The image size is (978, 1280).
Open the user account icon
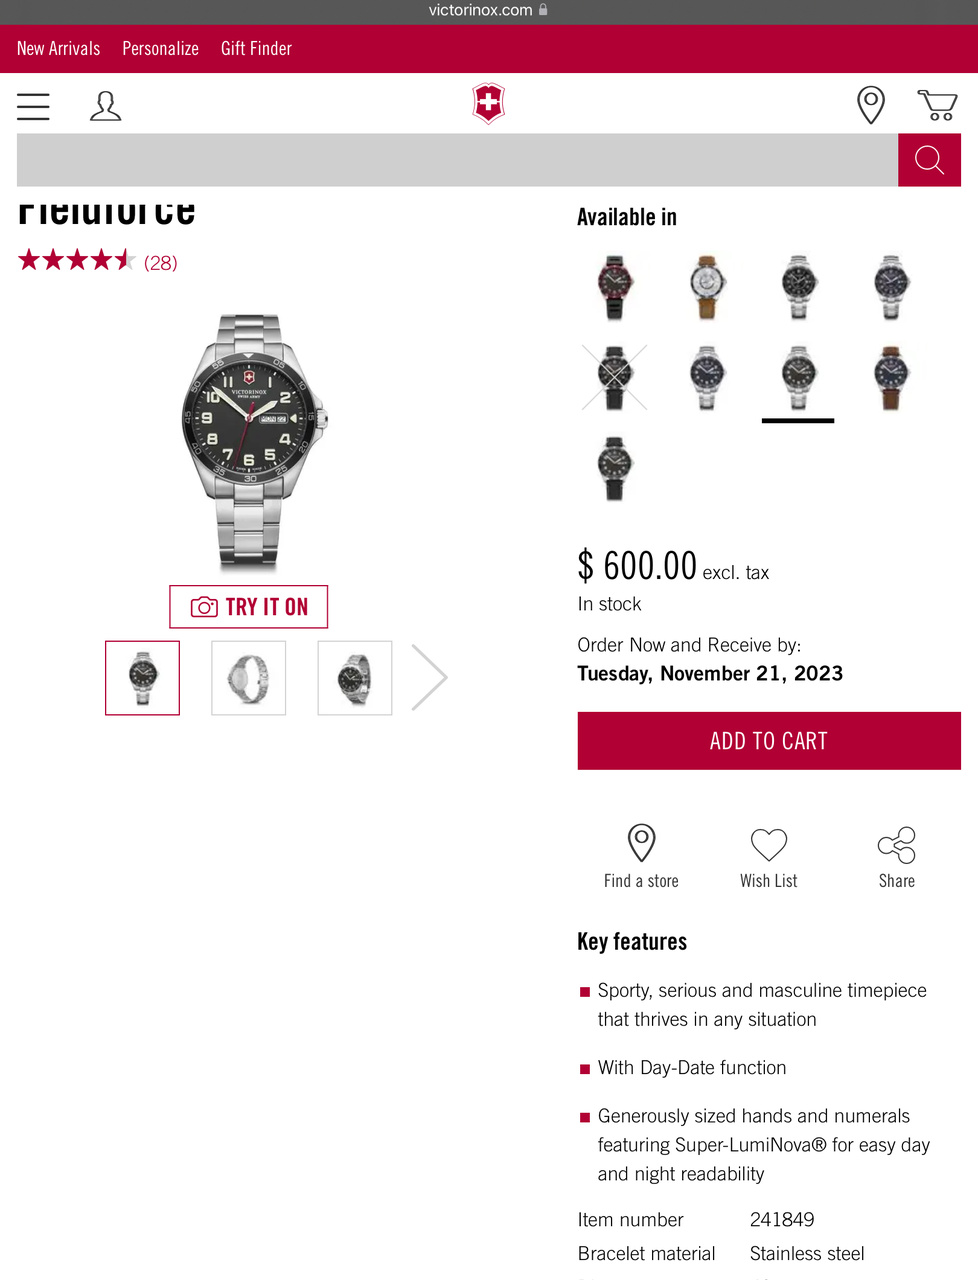[x=105, y=106]
